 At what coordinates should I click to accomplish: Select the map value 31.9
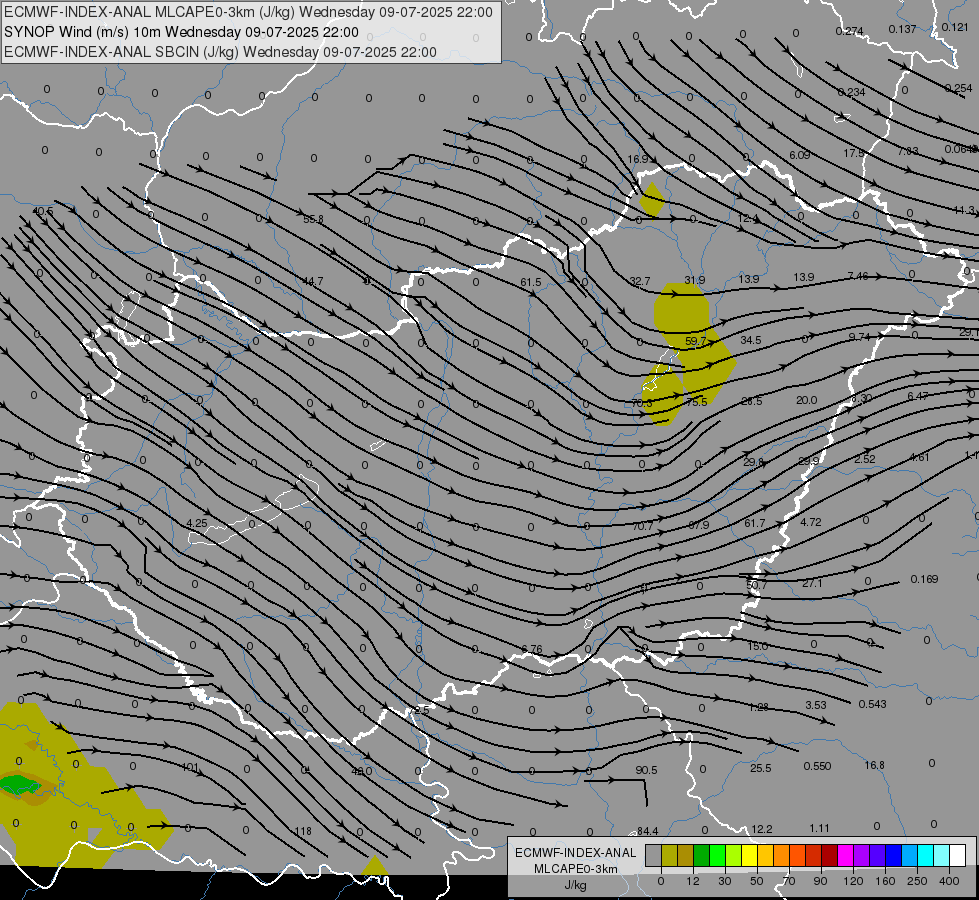(694, 280)
